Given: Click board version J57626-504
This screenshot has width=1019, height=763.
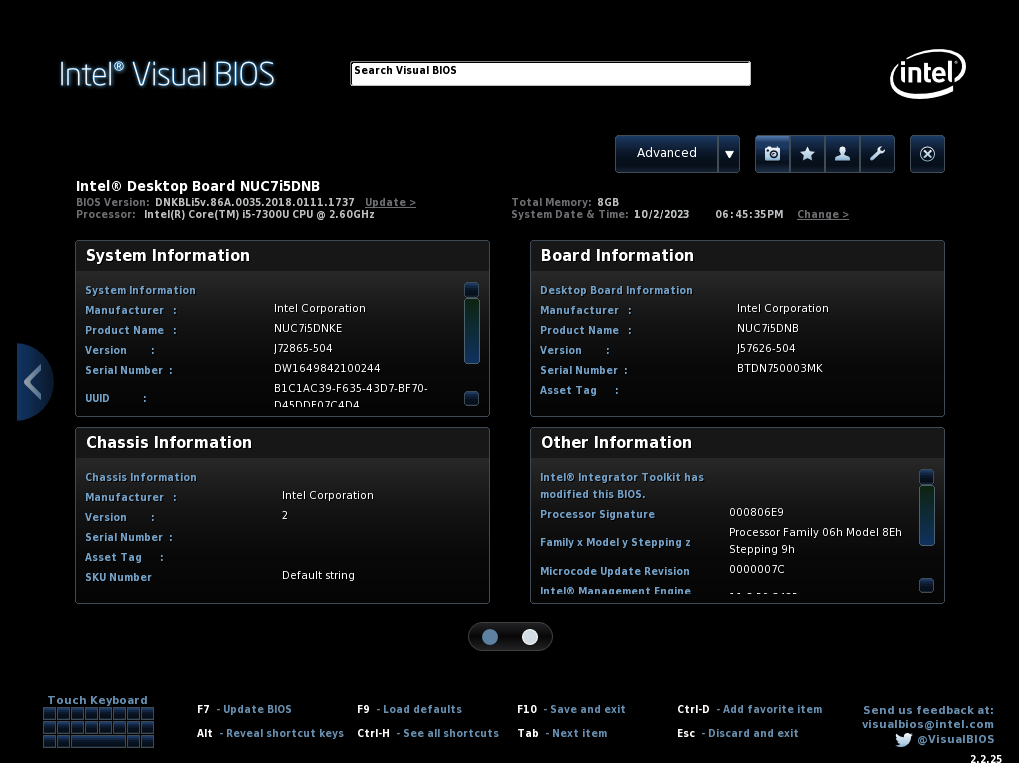Looking at the screenshot, I should pos(766,348).
